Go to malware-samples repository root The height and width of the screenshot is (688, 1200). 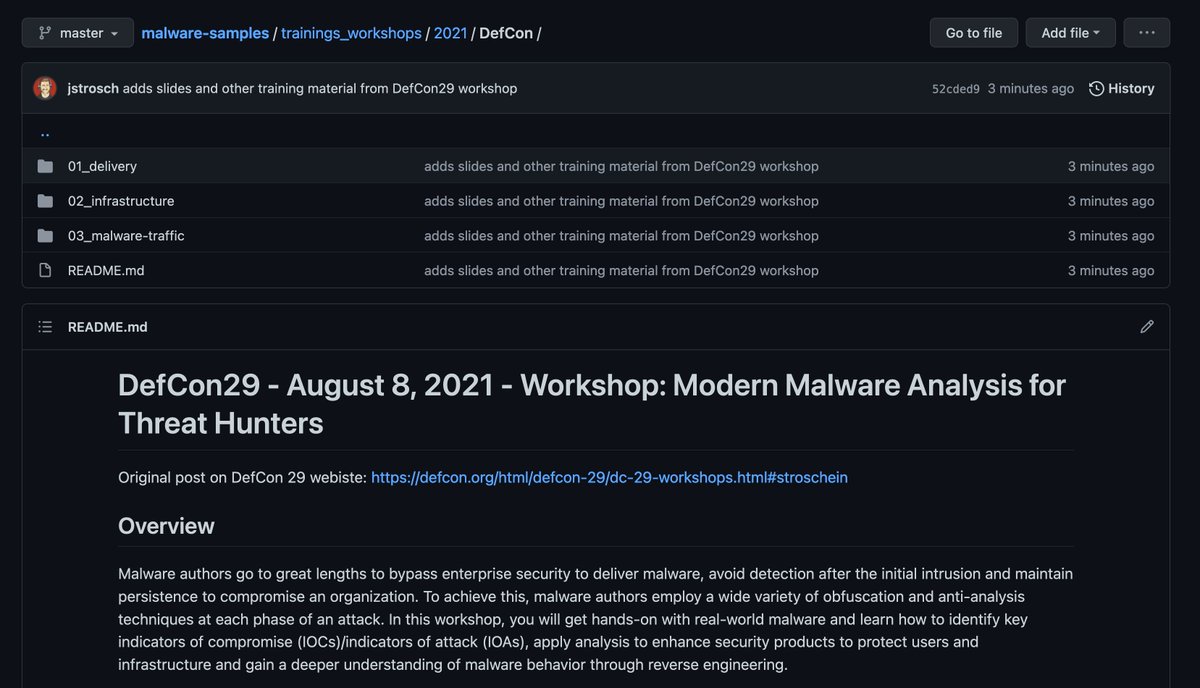click(205, 33)
